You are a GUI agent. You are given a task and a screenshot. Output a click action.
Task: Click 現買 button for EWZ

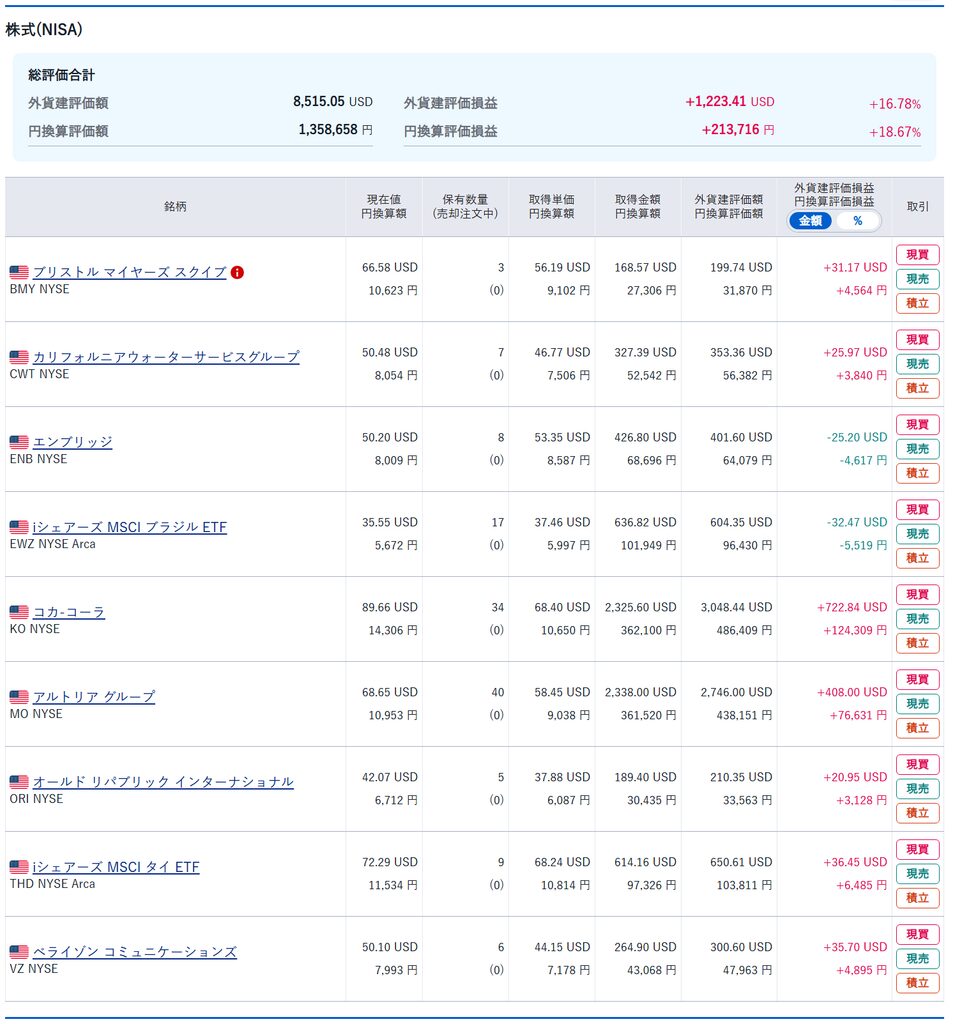[x=917, y=509]
